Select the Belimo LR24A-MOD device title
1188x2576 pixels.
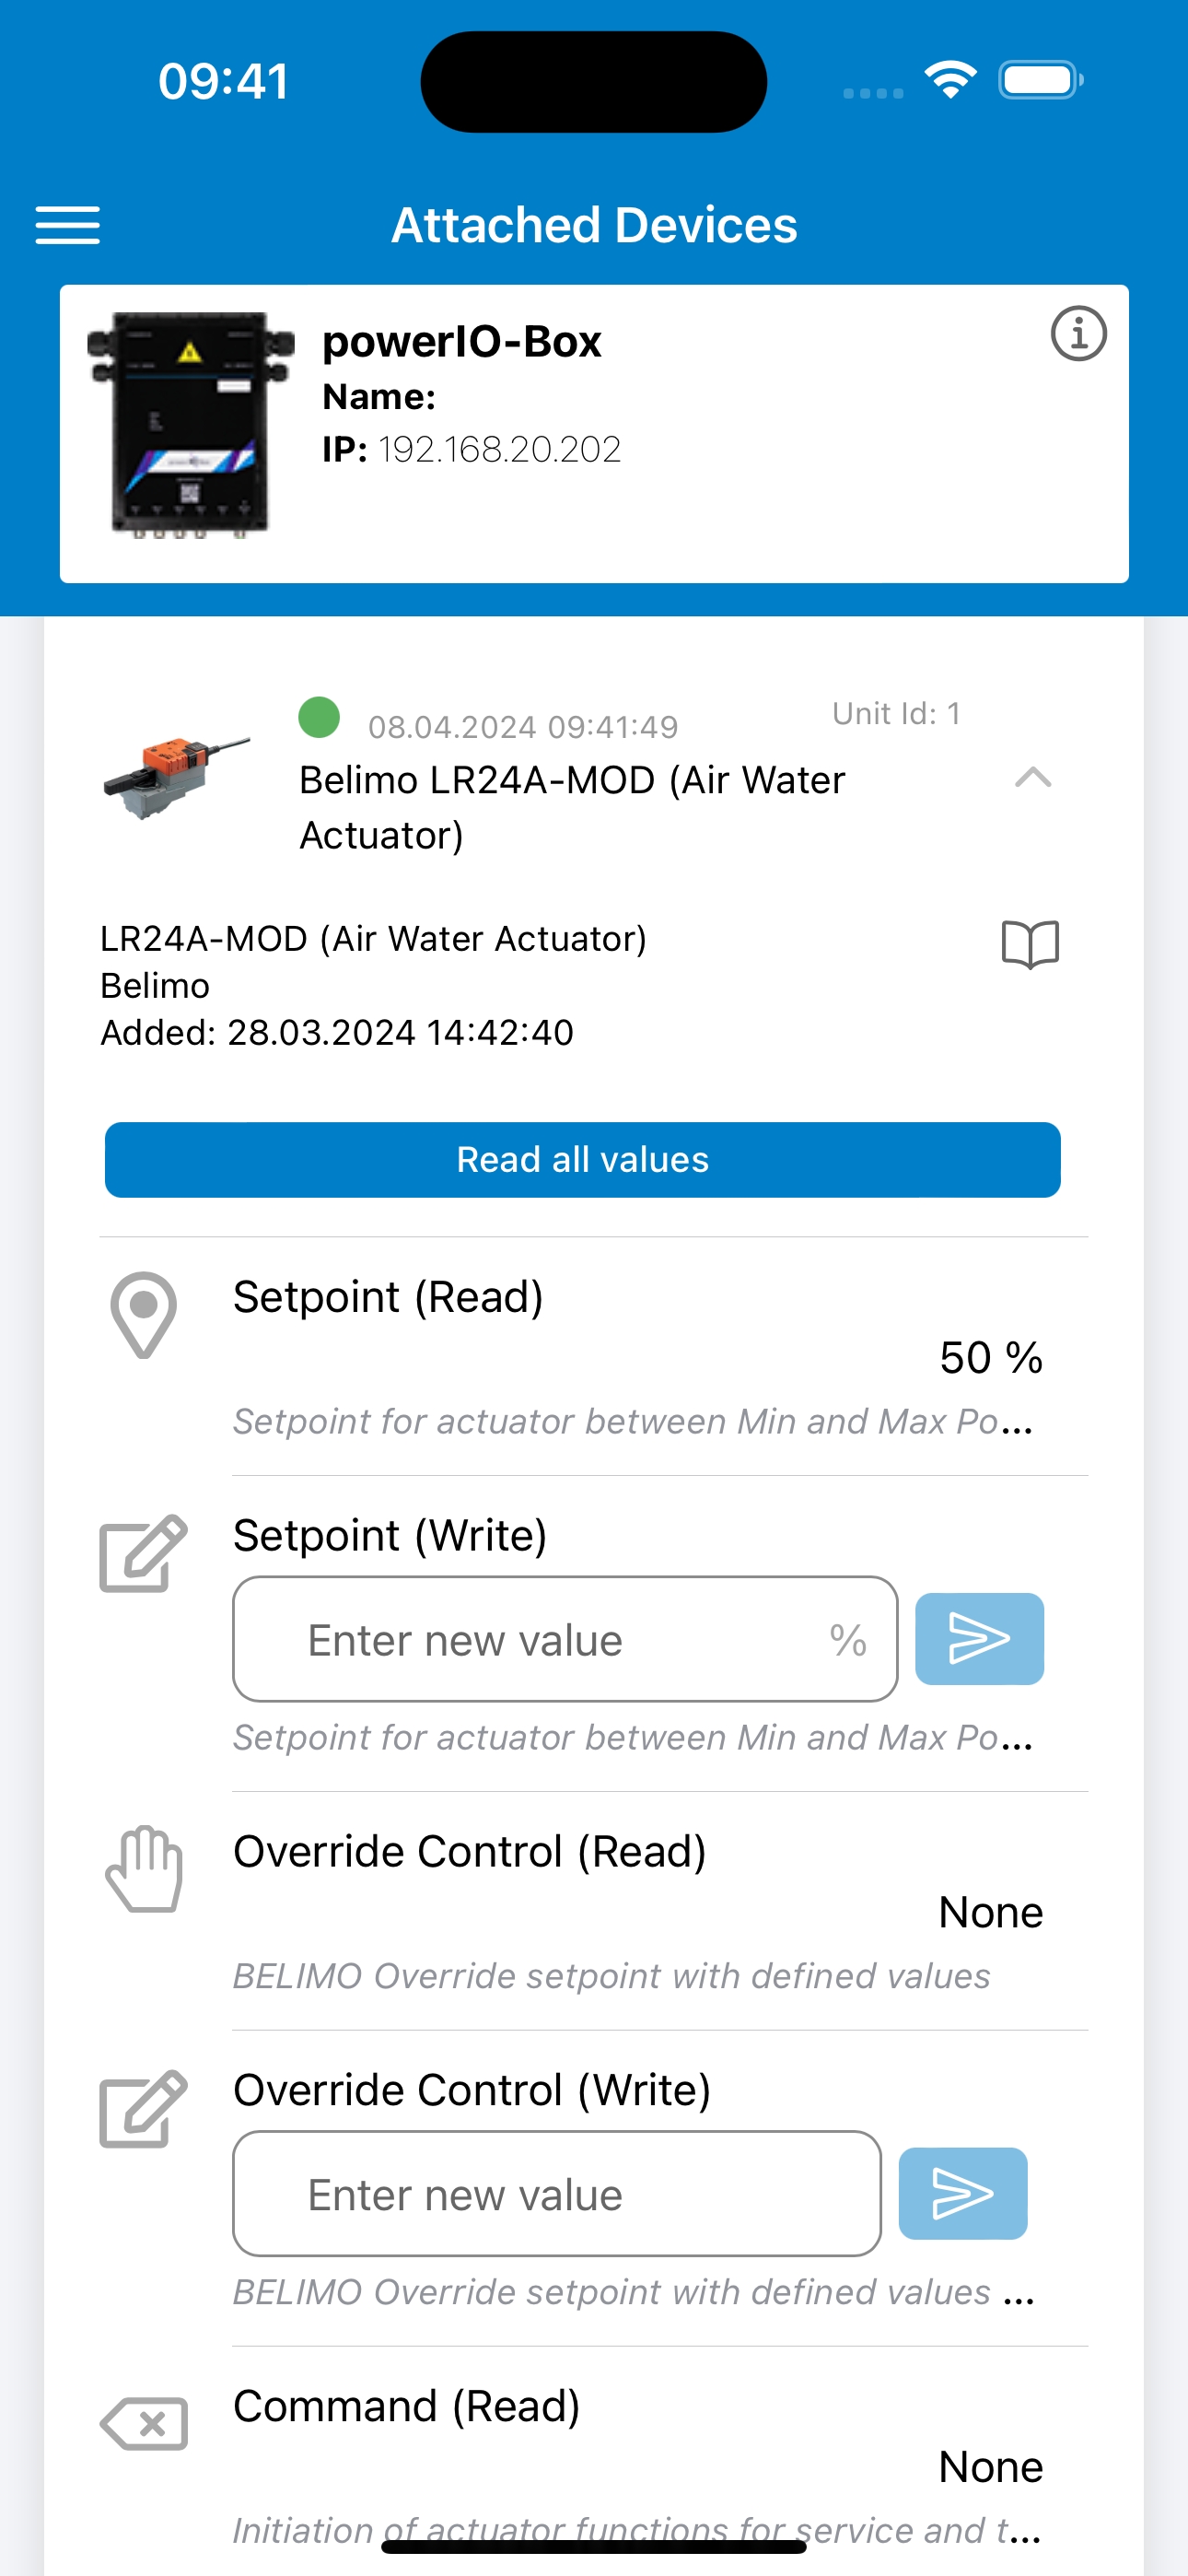pyautogui.click(x=572, y=807)
